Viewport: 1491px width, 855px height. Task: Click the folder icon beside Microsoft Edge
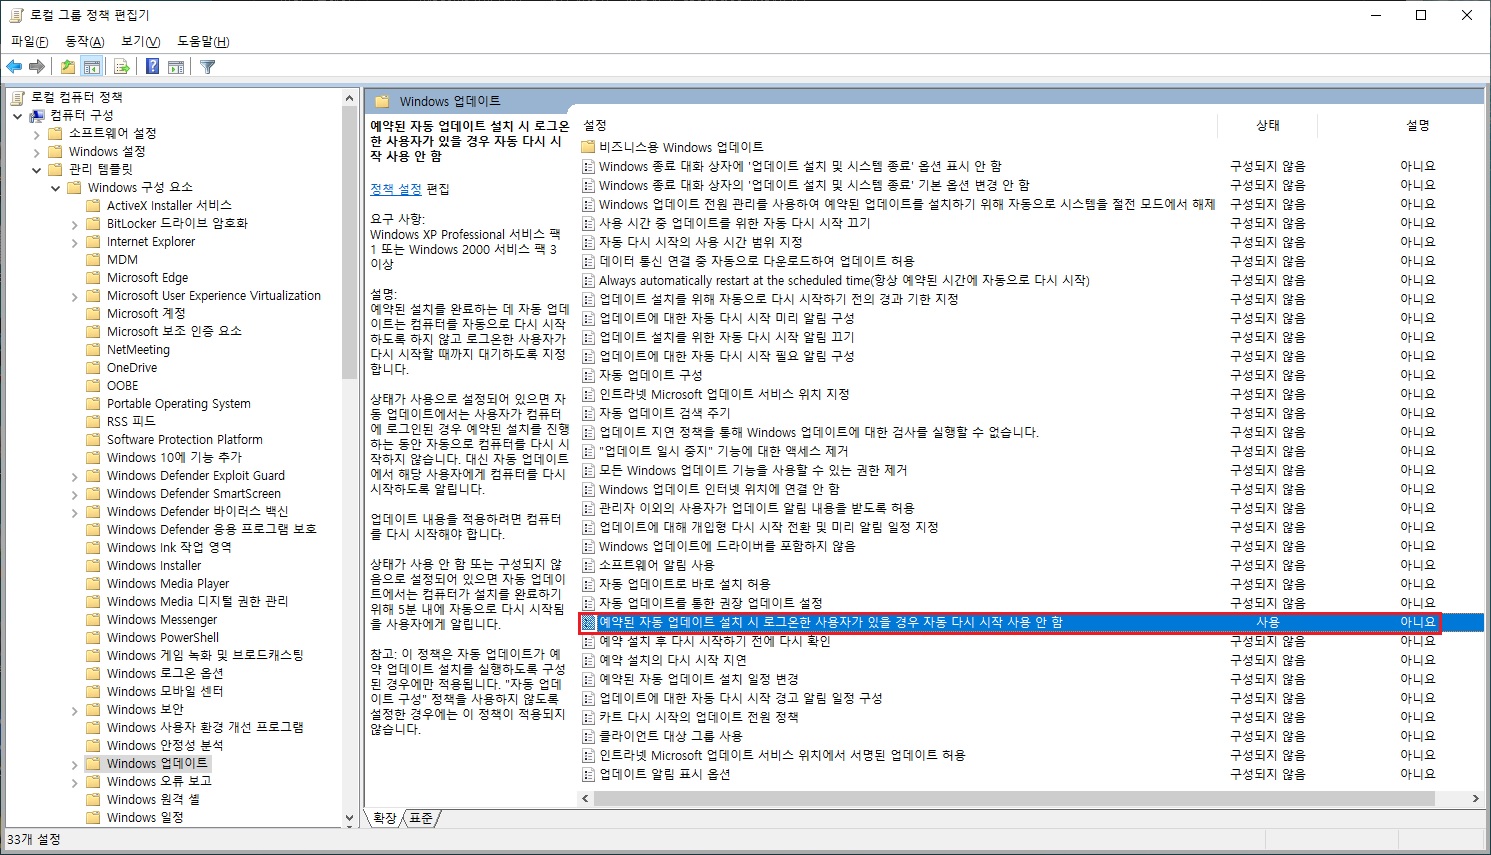(x=93, y=278)
